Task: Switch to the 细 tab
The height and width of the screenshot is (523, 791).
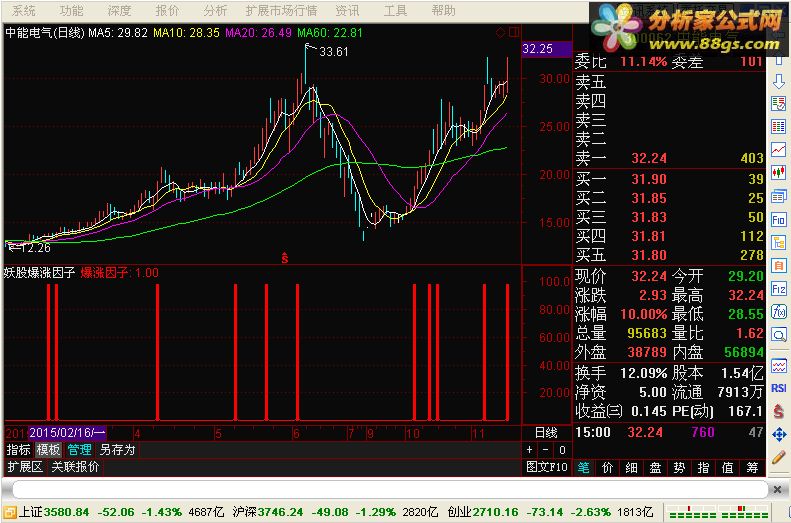Action: 632,468
